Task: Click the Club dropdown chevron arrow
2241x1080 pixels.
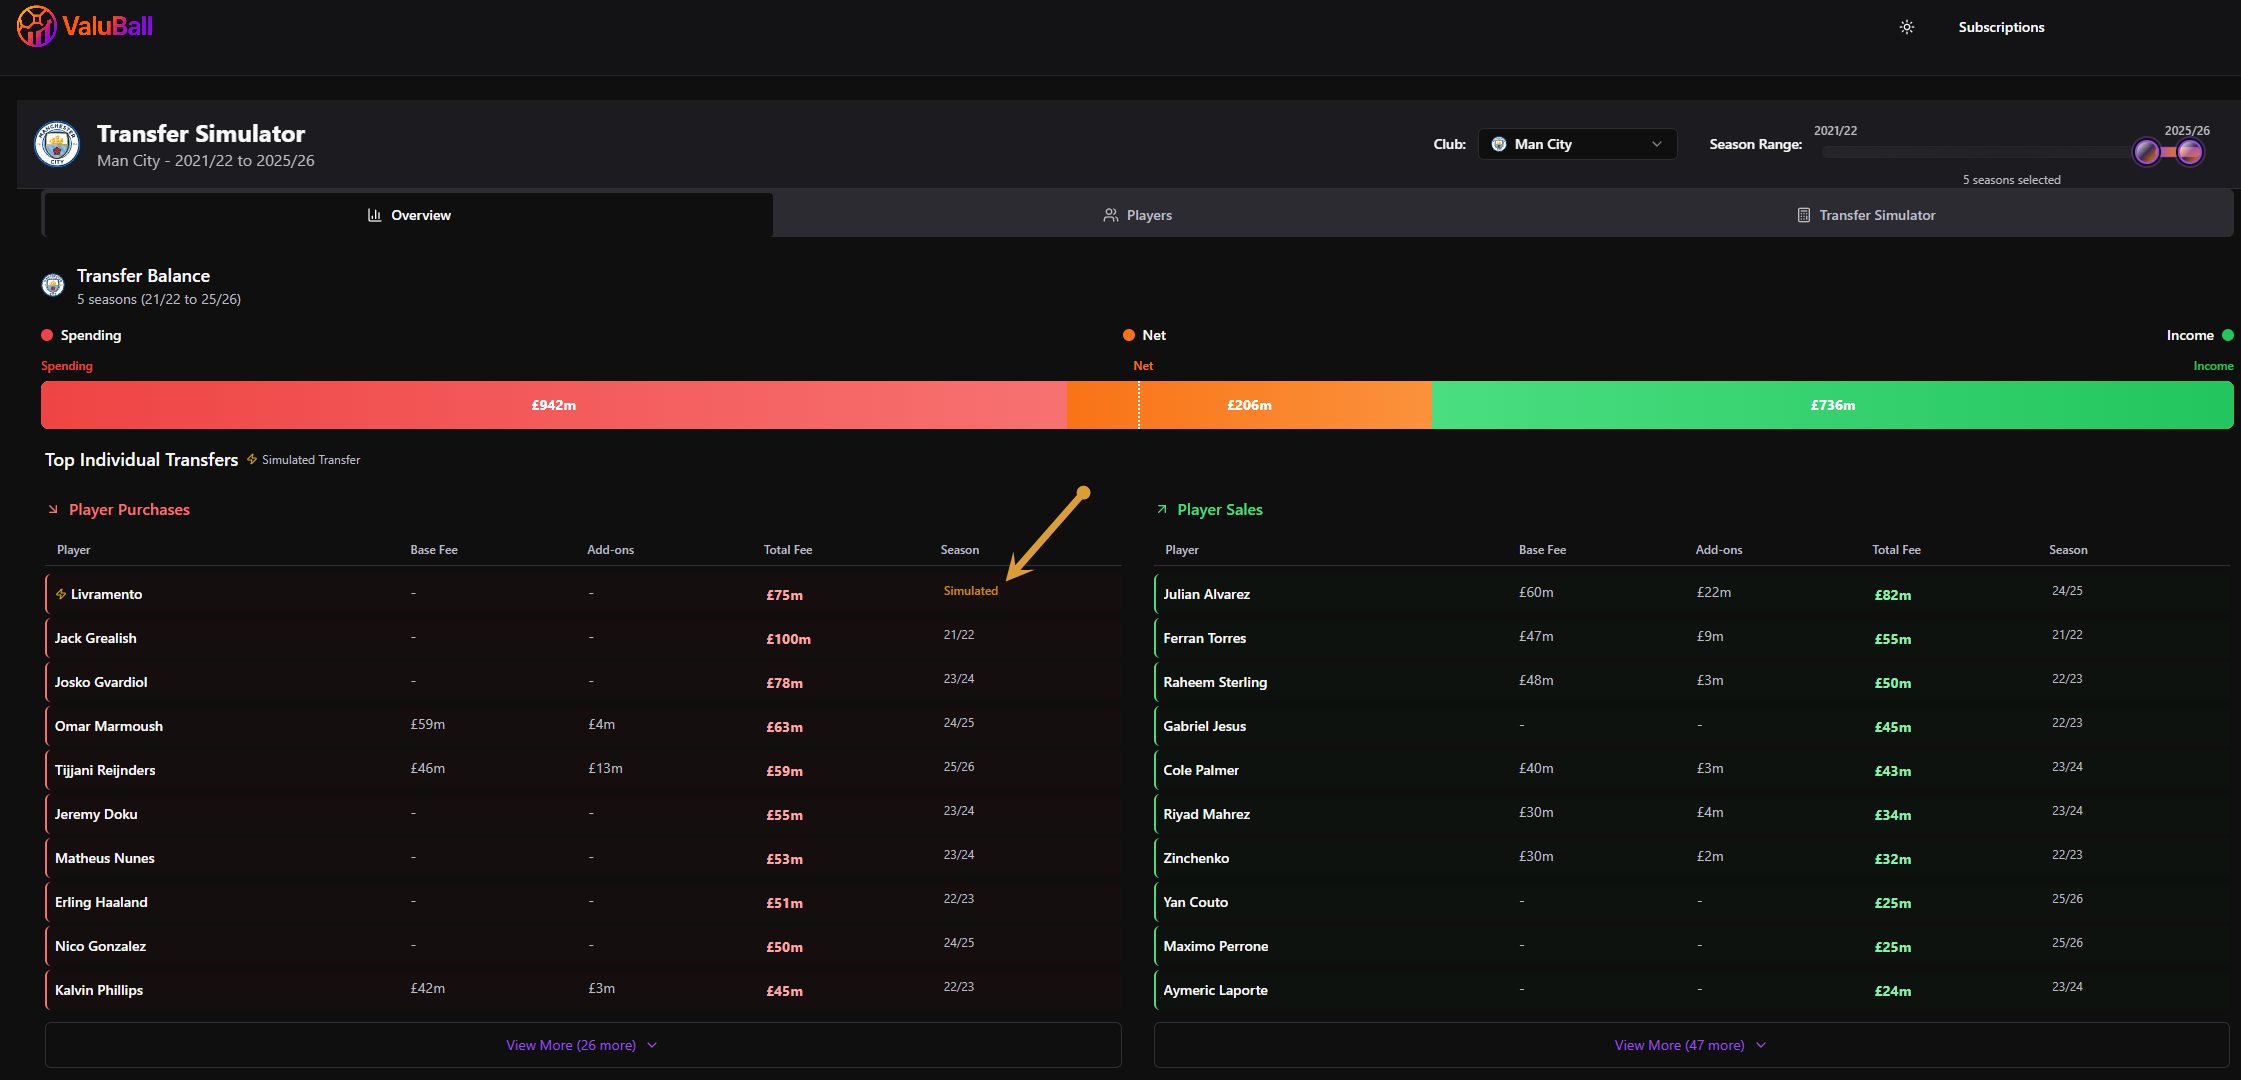Action: click(1657, 144)
